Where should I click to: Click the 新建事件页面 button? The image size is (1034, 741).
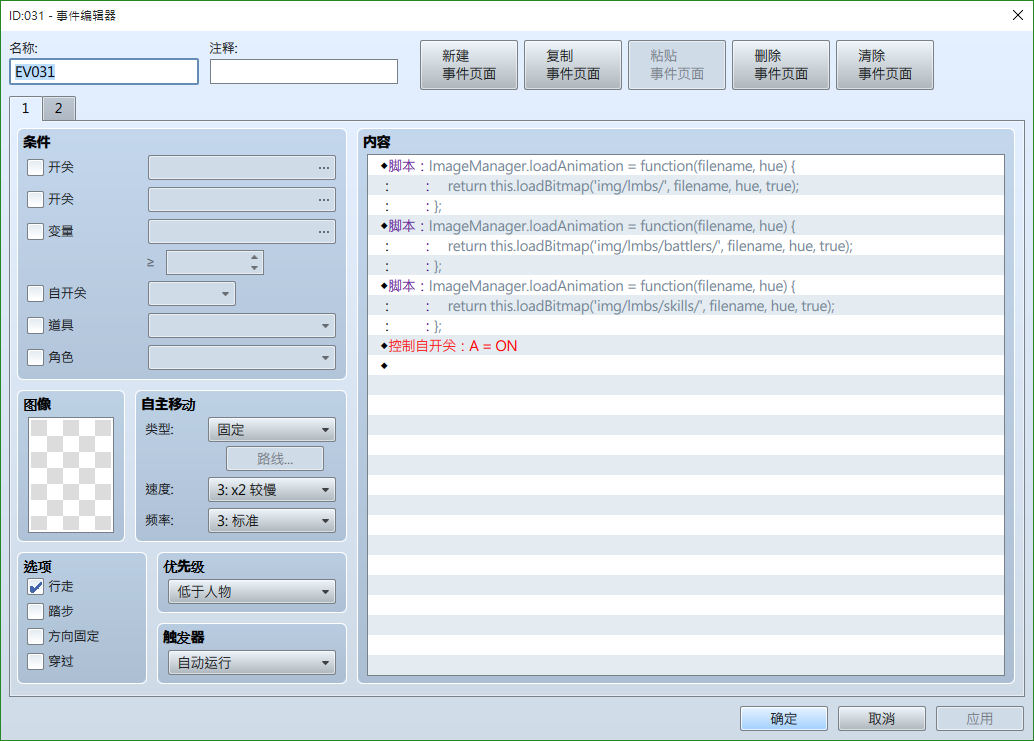(x=469, y=65)
